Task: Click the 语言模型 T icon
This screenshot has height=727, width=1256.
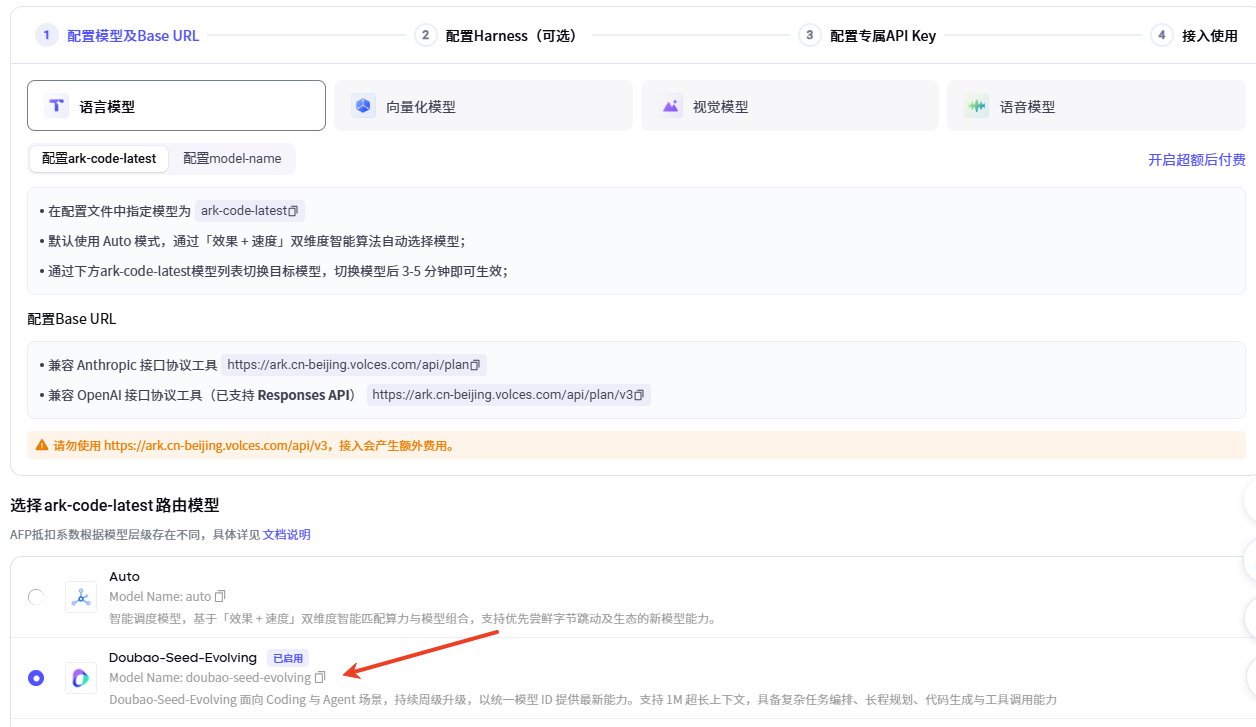Action: point(56,106)
